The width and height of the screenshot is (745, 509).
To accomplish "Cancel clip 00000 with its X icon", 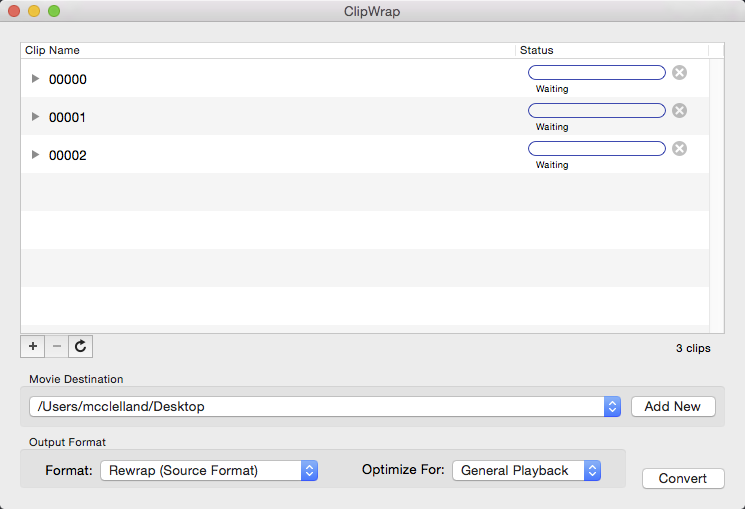I will tap(679, 73).
